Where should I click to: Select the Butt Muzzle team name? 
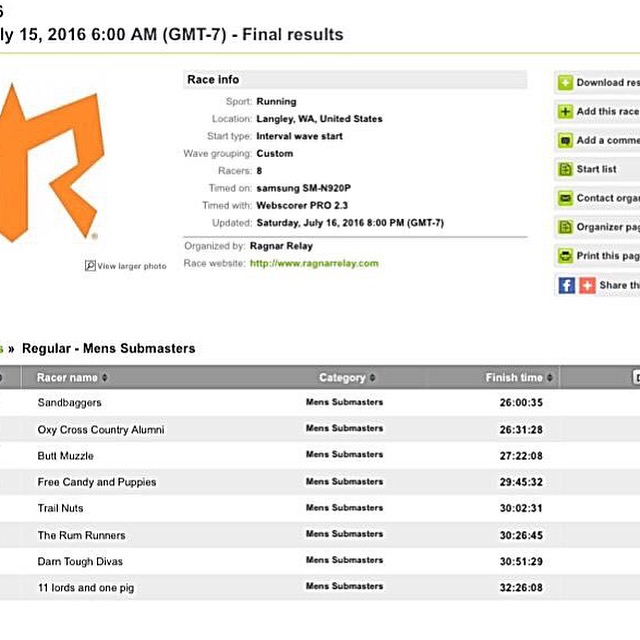(x=65, y=456)
